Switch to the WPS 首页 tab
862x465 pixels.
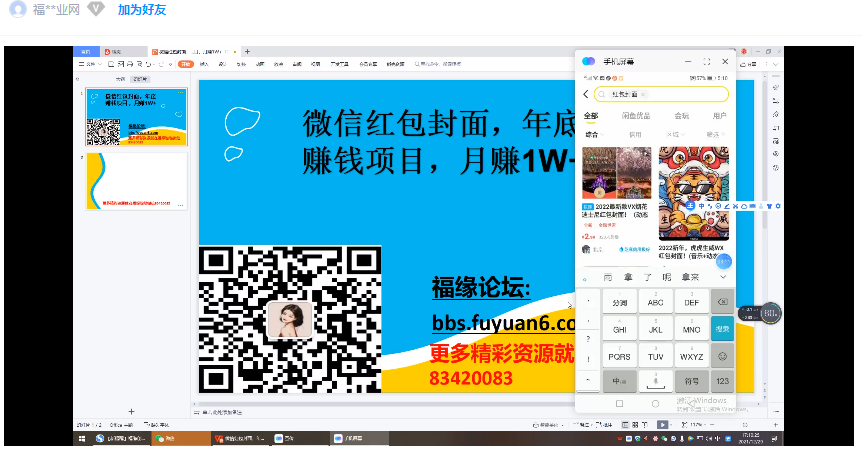[86, 52]
